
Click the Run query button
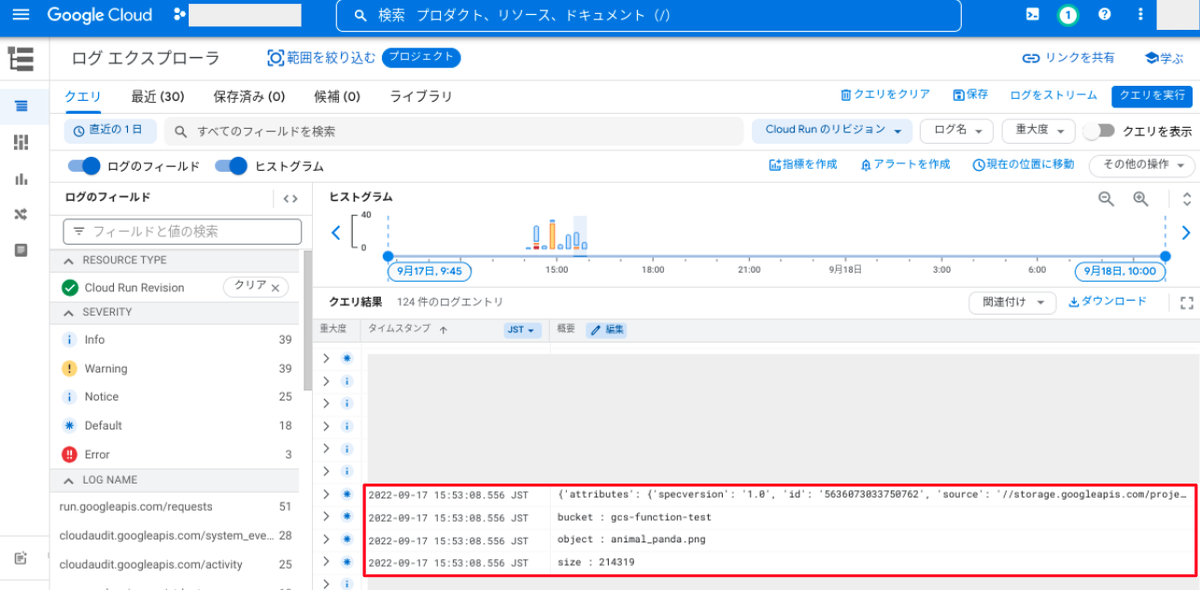click(1152, 95)
